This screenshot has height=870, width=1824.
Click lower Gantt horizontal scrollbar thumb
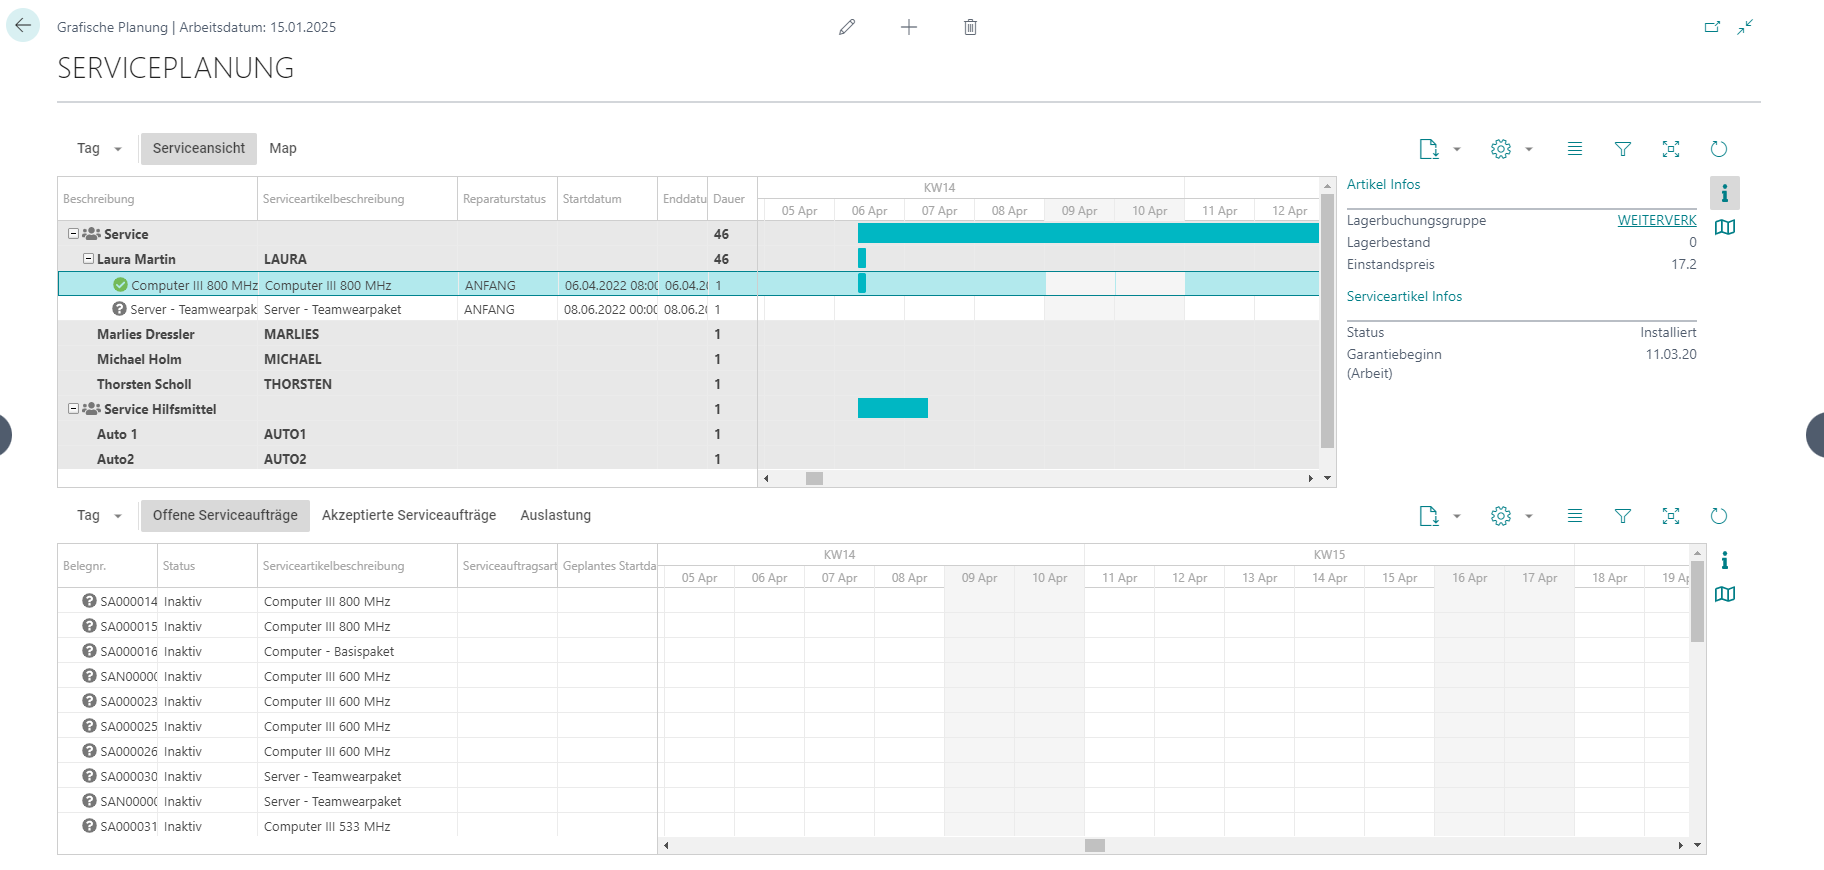coord(1095,845)
